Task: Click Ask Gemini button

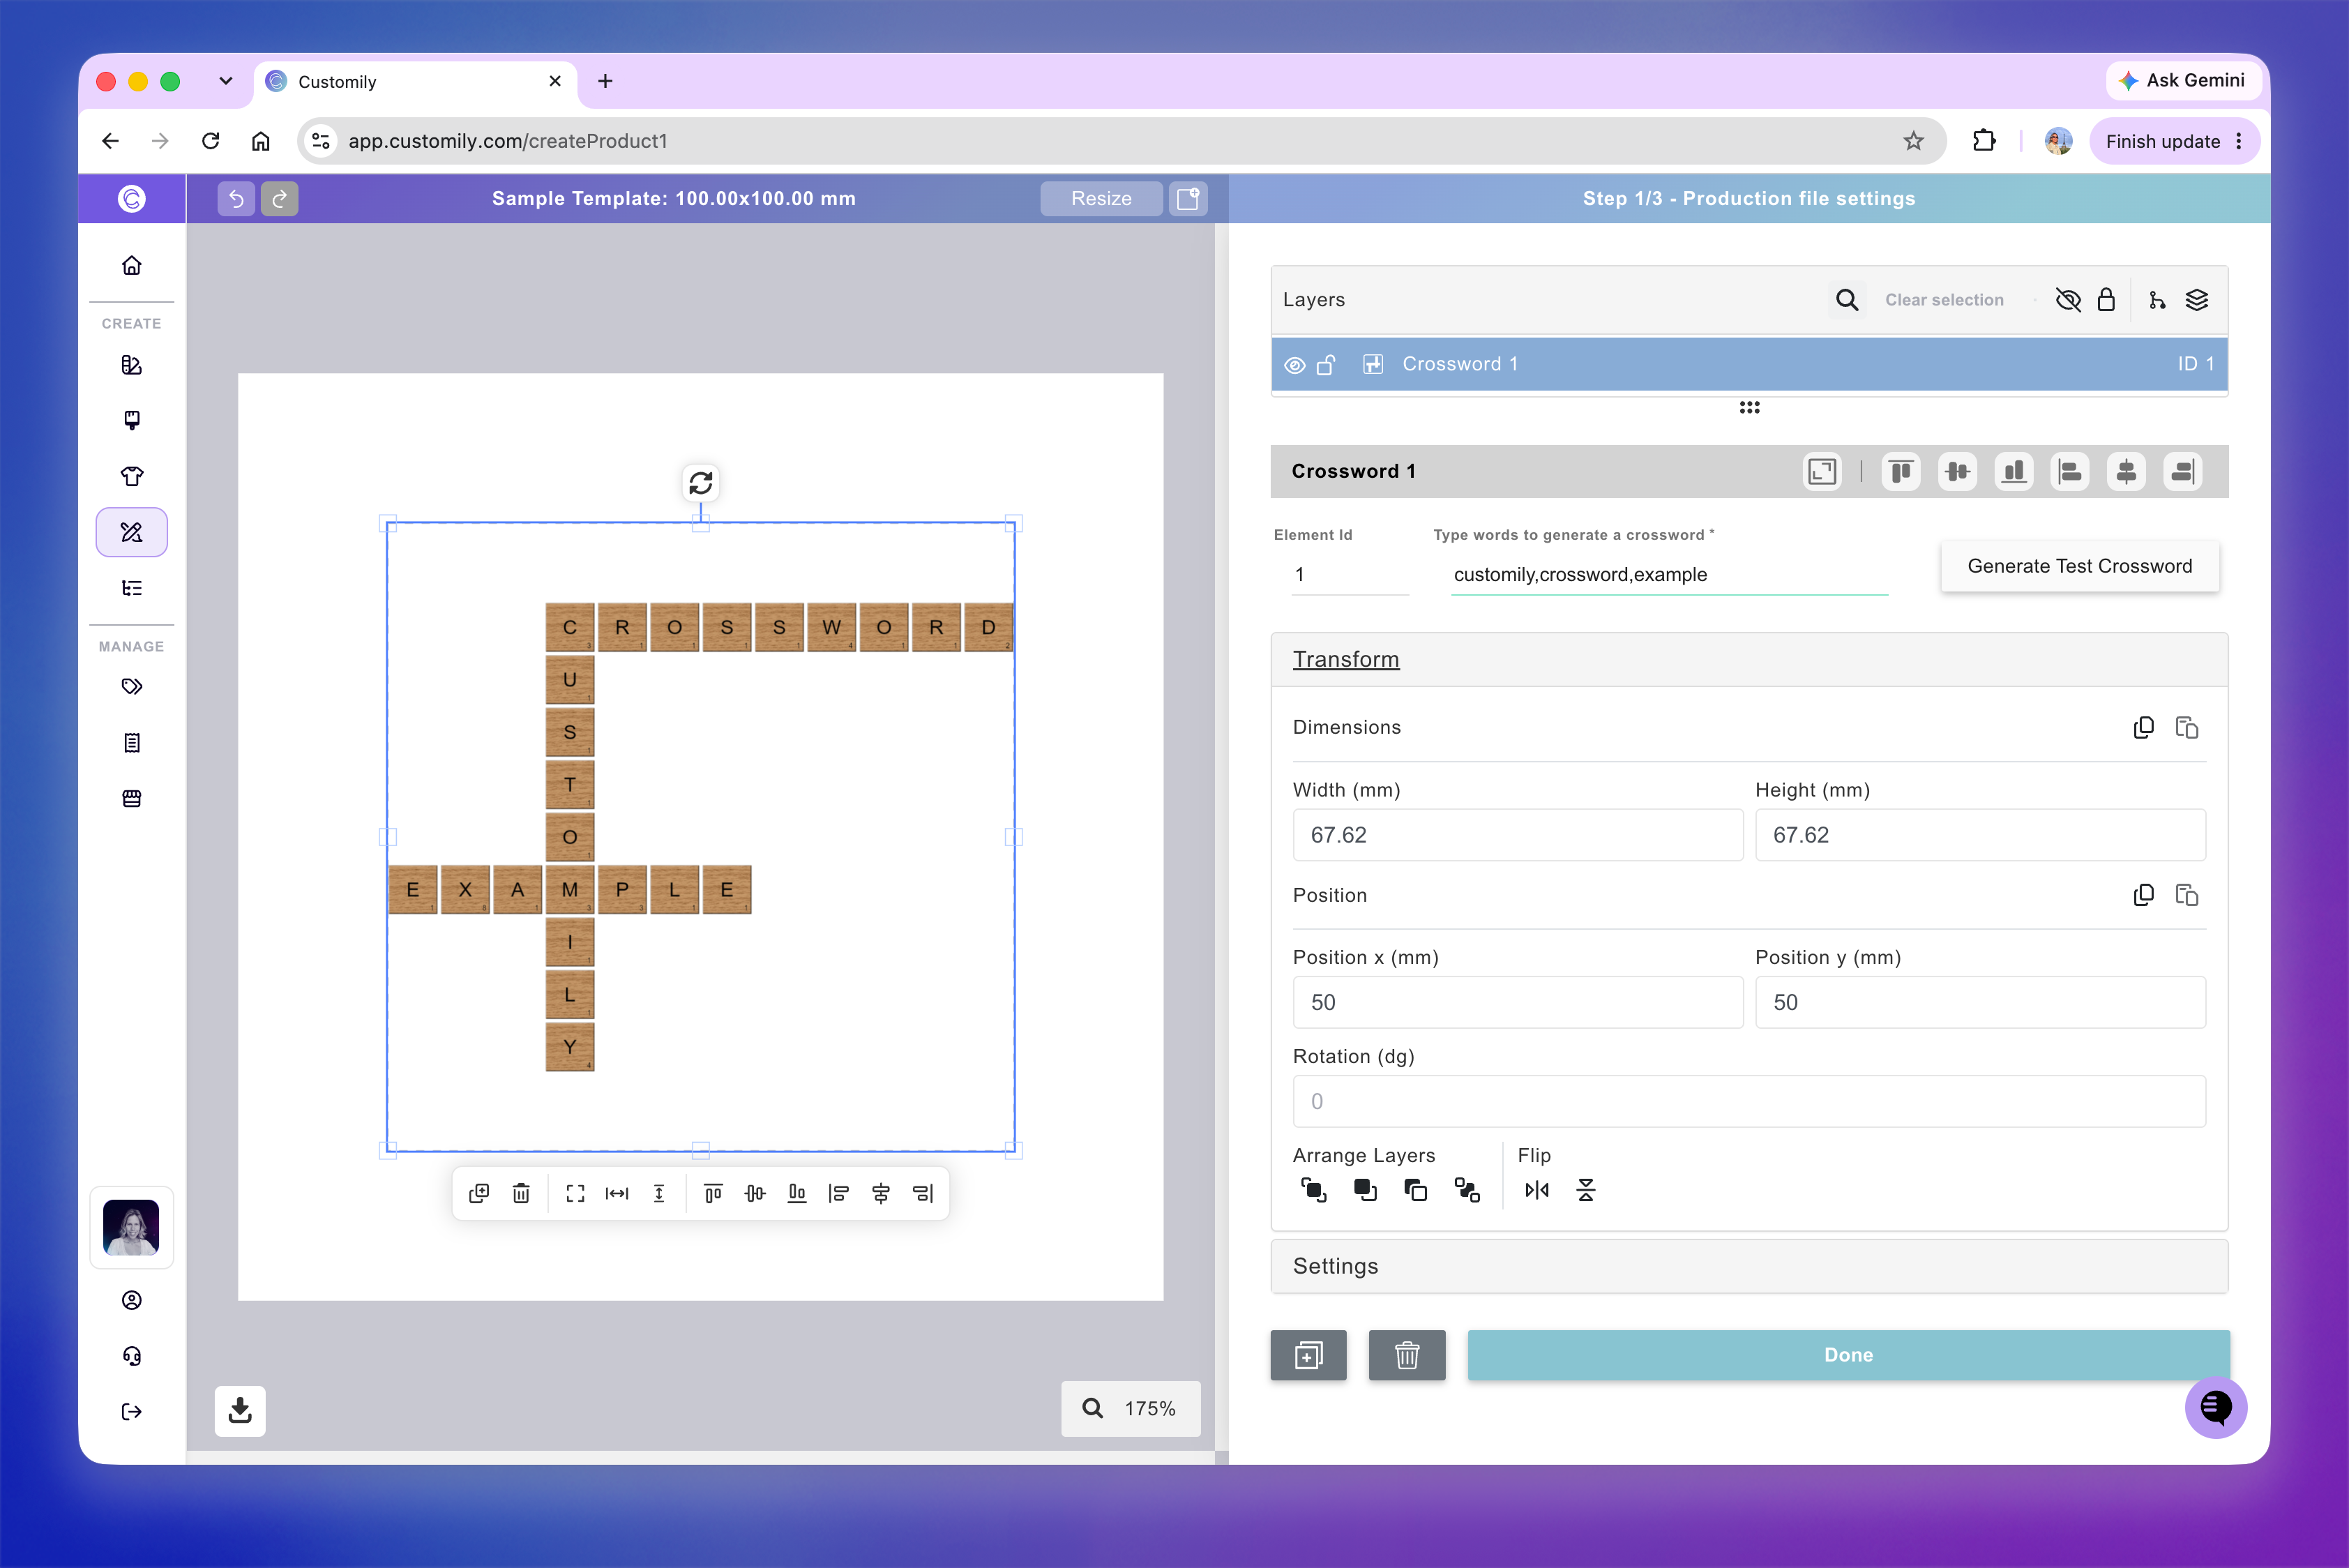Action: 2182,80
